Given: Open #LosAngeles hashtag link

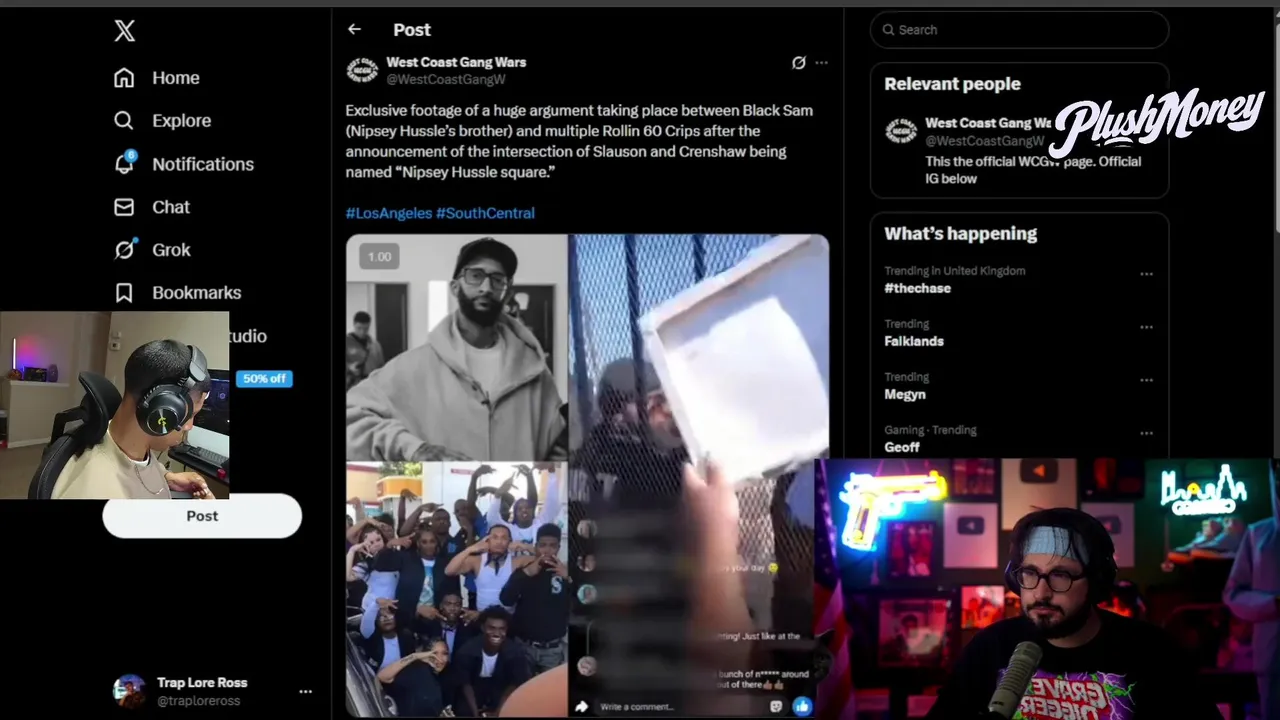Looking at the screenshot, I should tap(390, 213).
